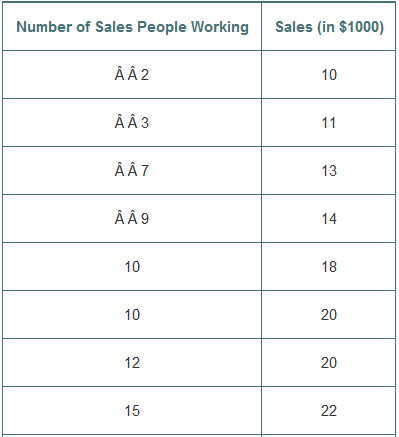Select the second 10 sales people cell

point(132,315)
